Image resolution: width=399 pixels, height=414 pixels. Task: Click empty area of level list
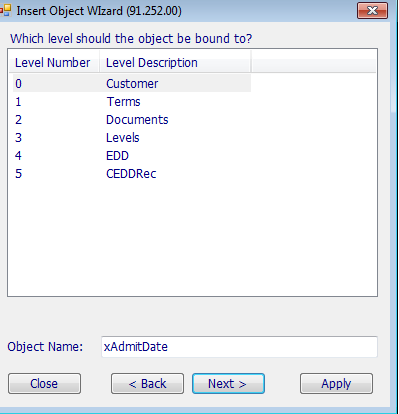[192, 238]
